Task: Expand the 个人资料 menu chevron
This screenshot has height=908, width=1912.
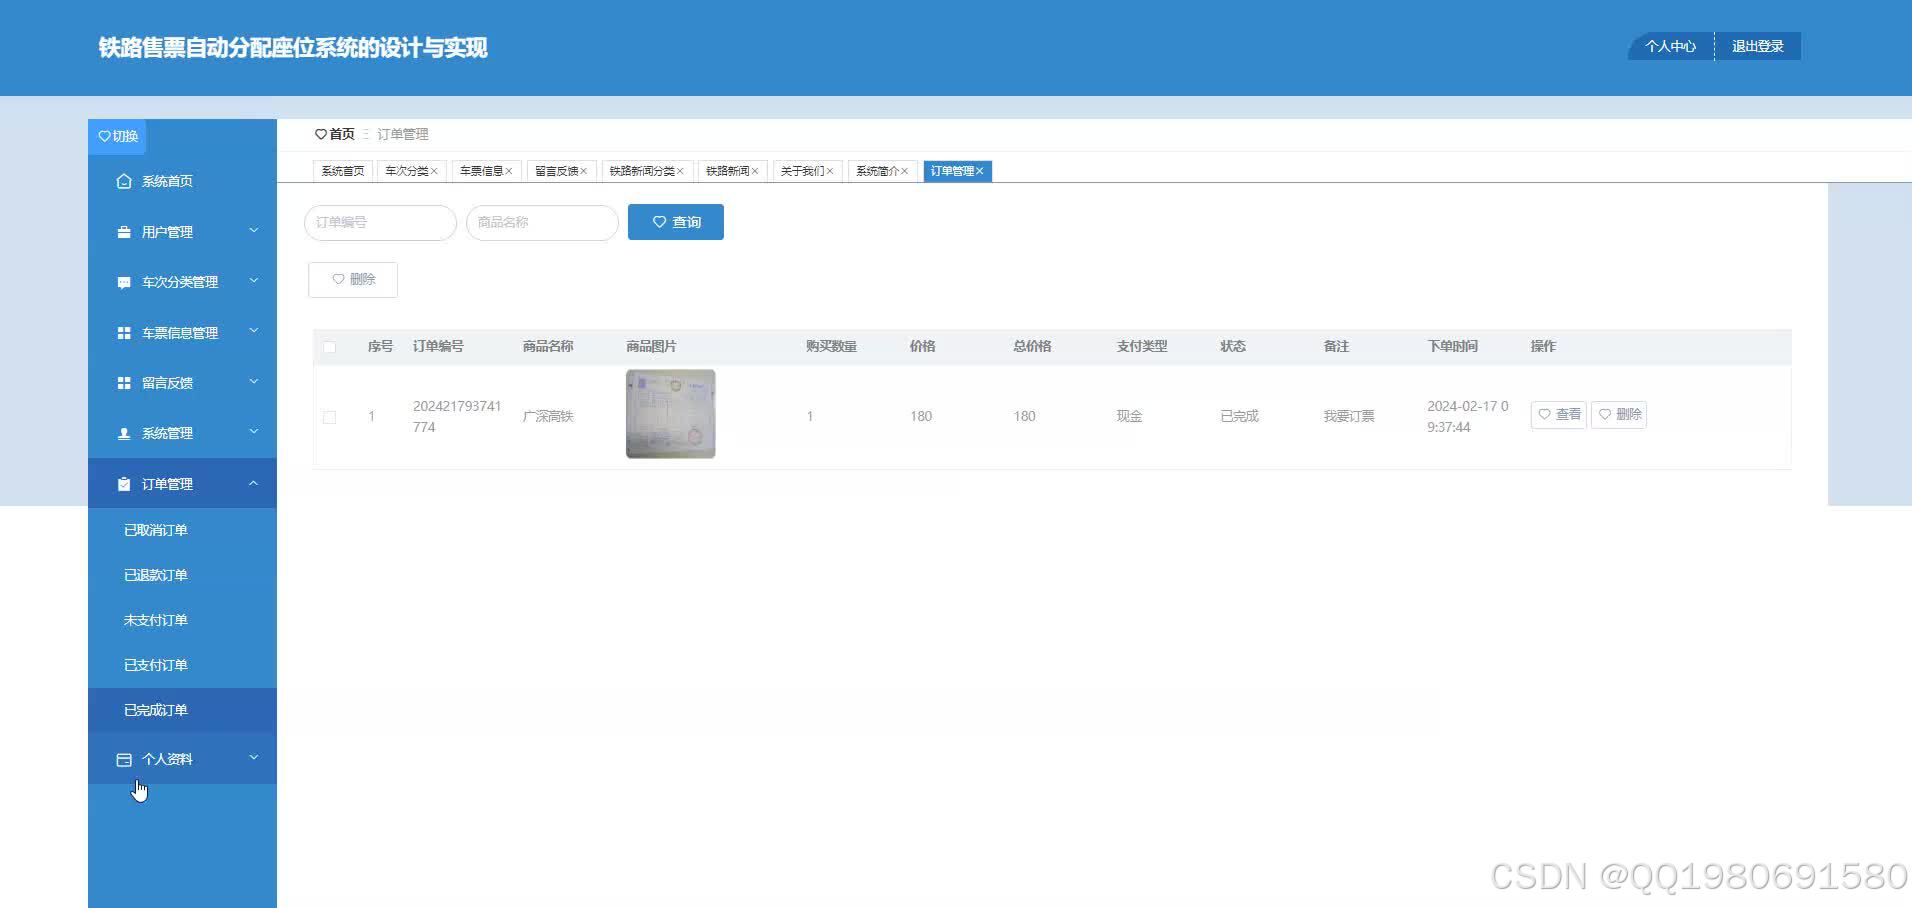Action: pos(254,758)
